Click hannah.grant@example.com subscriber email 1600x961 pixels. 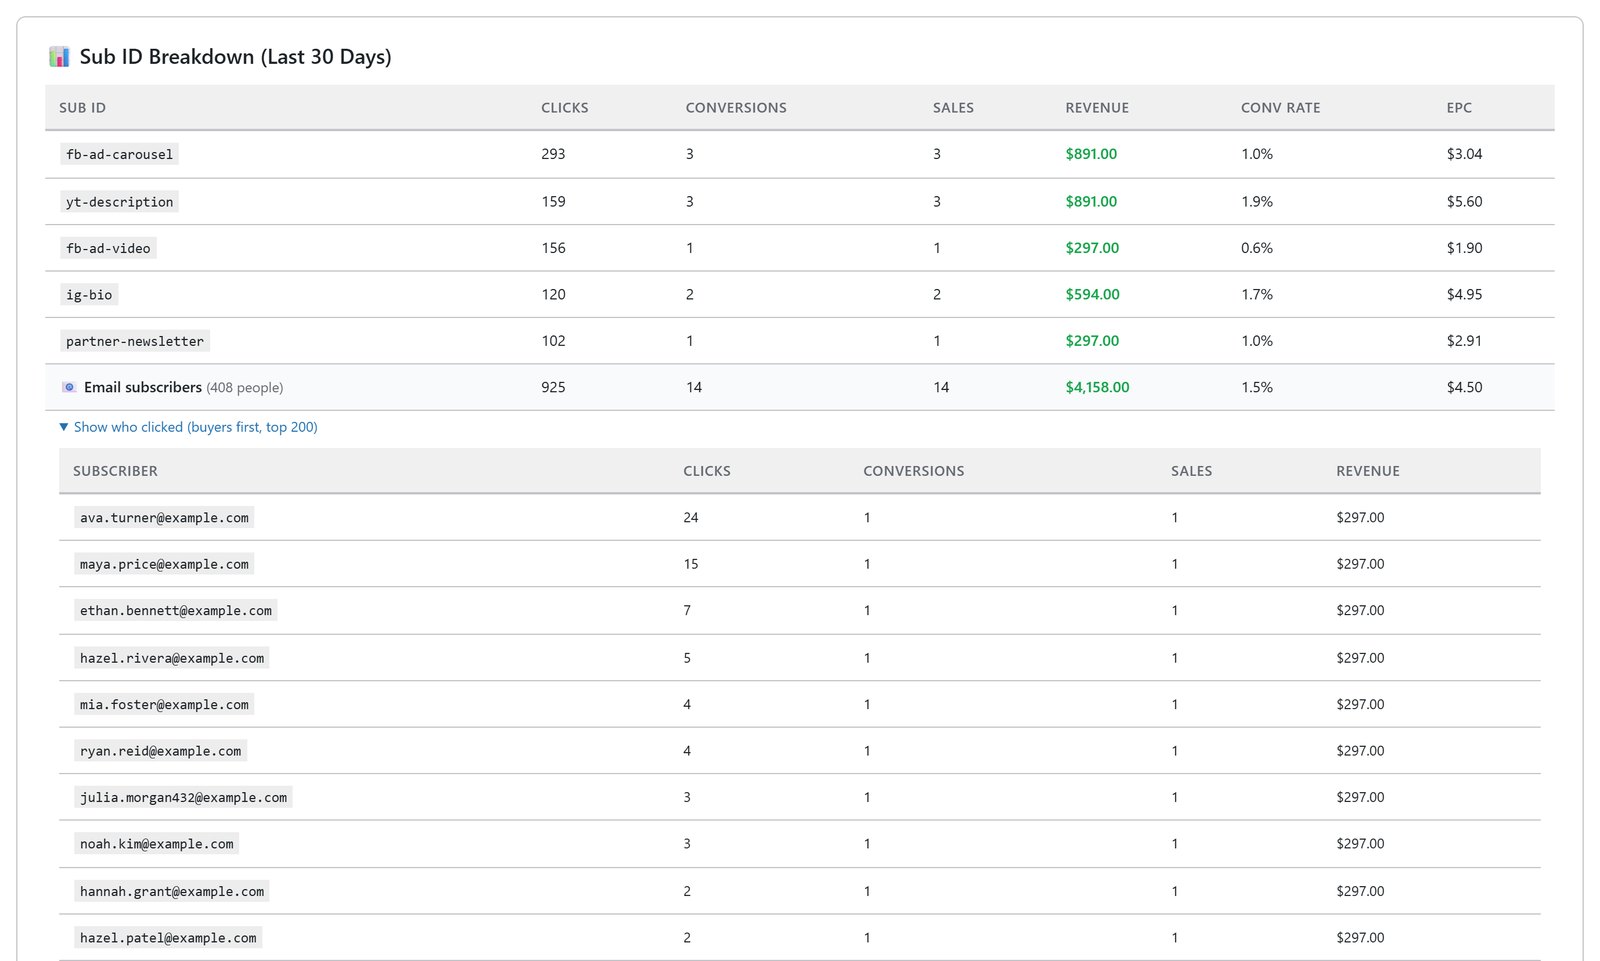[x=172, y=891]
